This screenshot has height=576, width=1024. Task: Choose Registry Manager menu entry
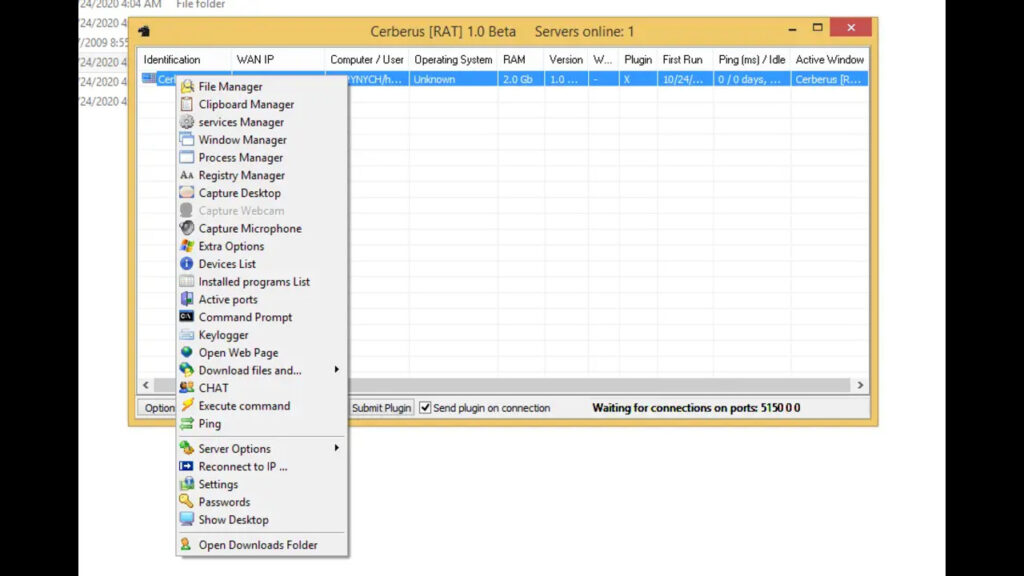click(262, 175)
